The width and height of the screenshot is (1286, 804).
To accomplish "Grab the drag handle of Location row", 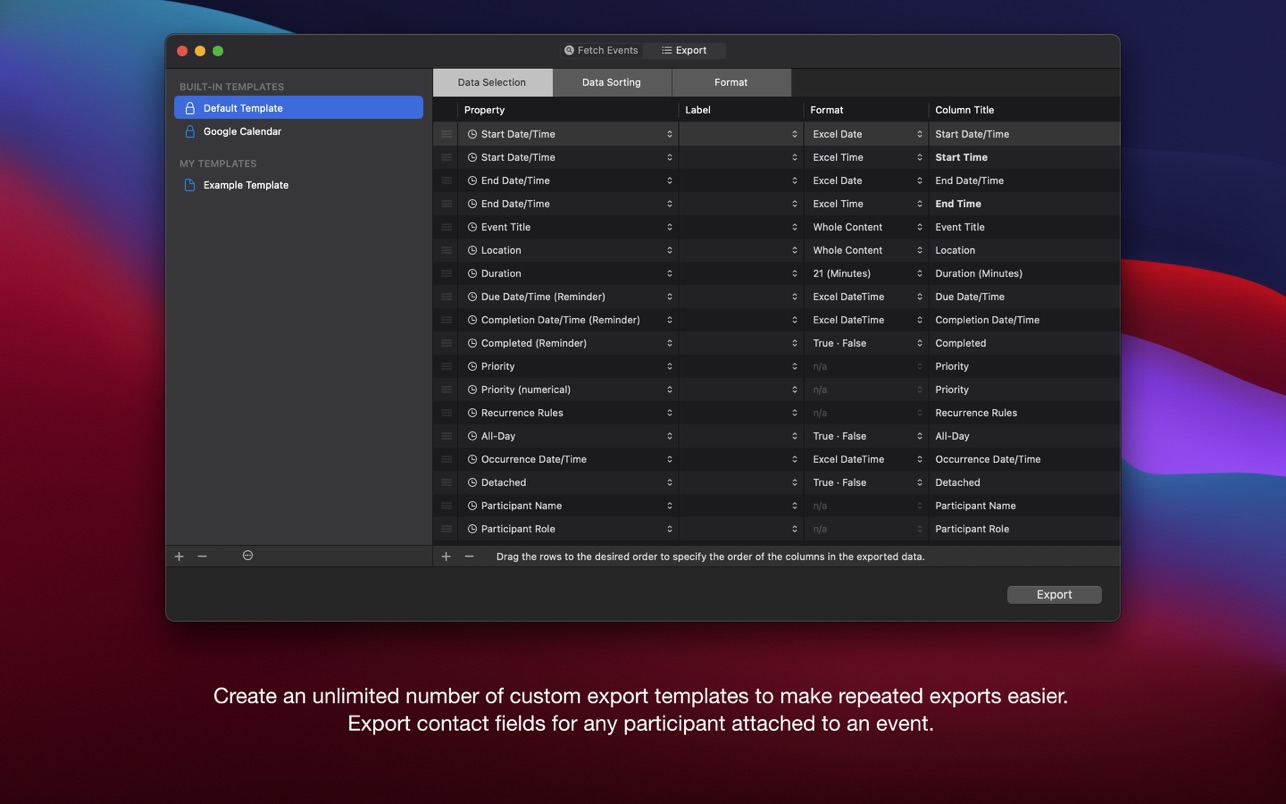I will pyautogui.click(x=446, y=250).
